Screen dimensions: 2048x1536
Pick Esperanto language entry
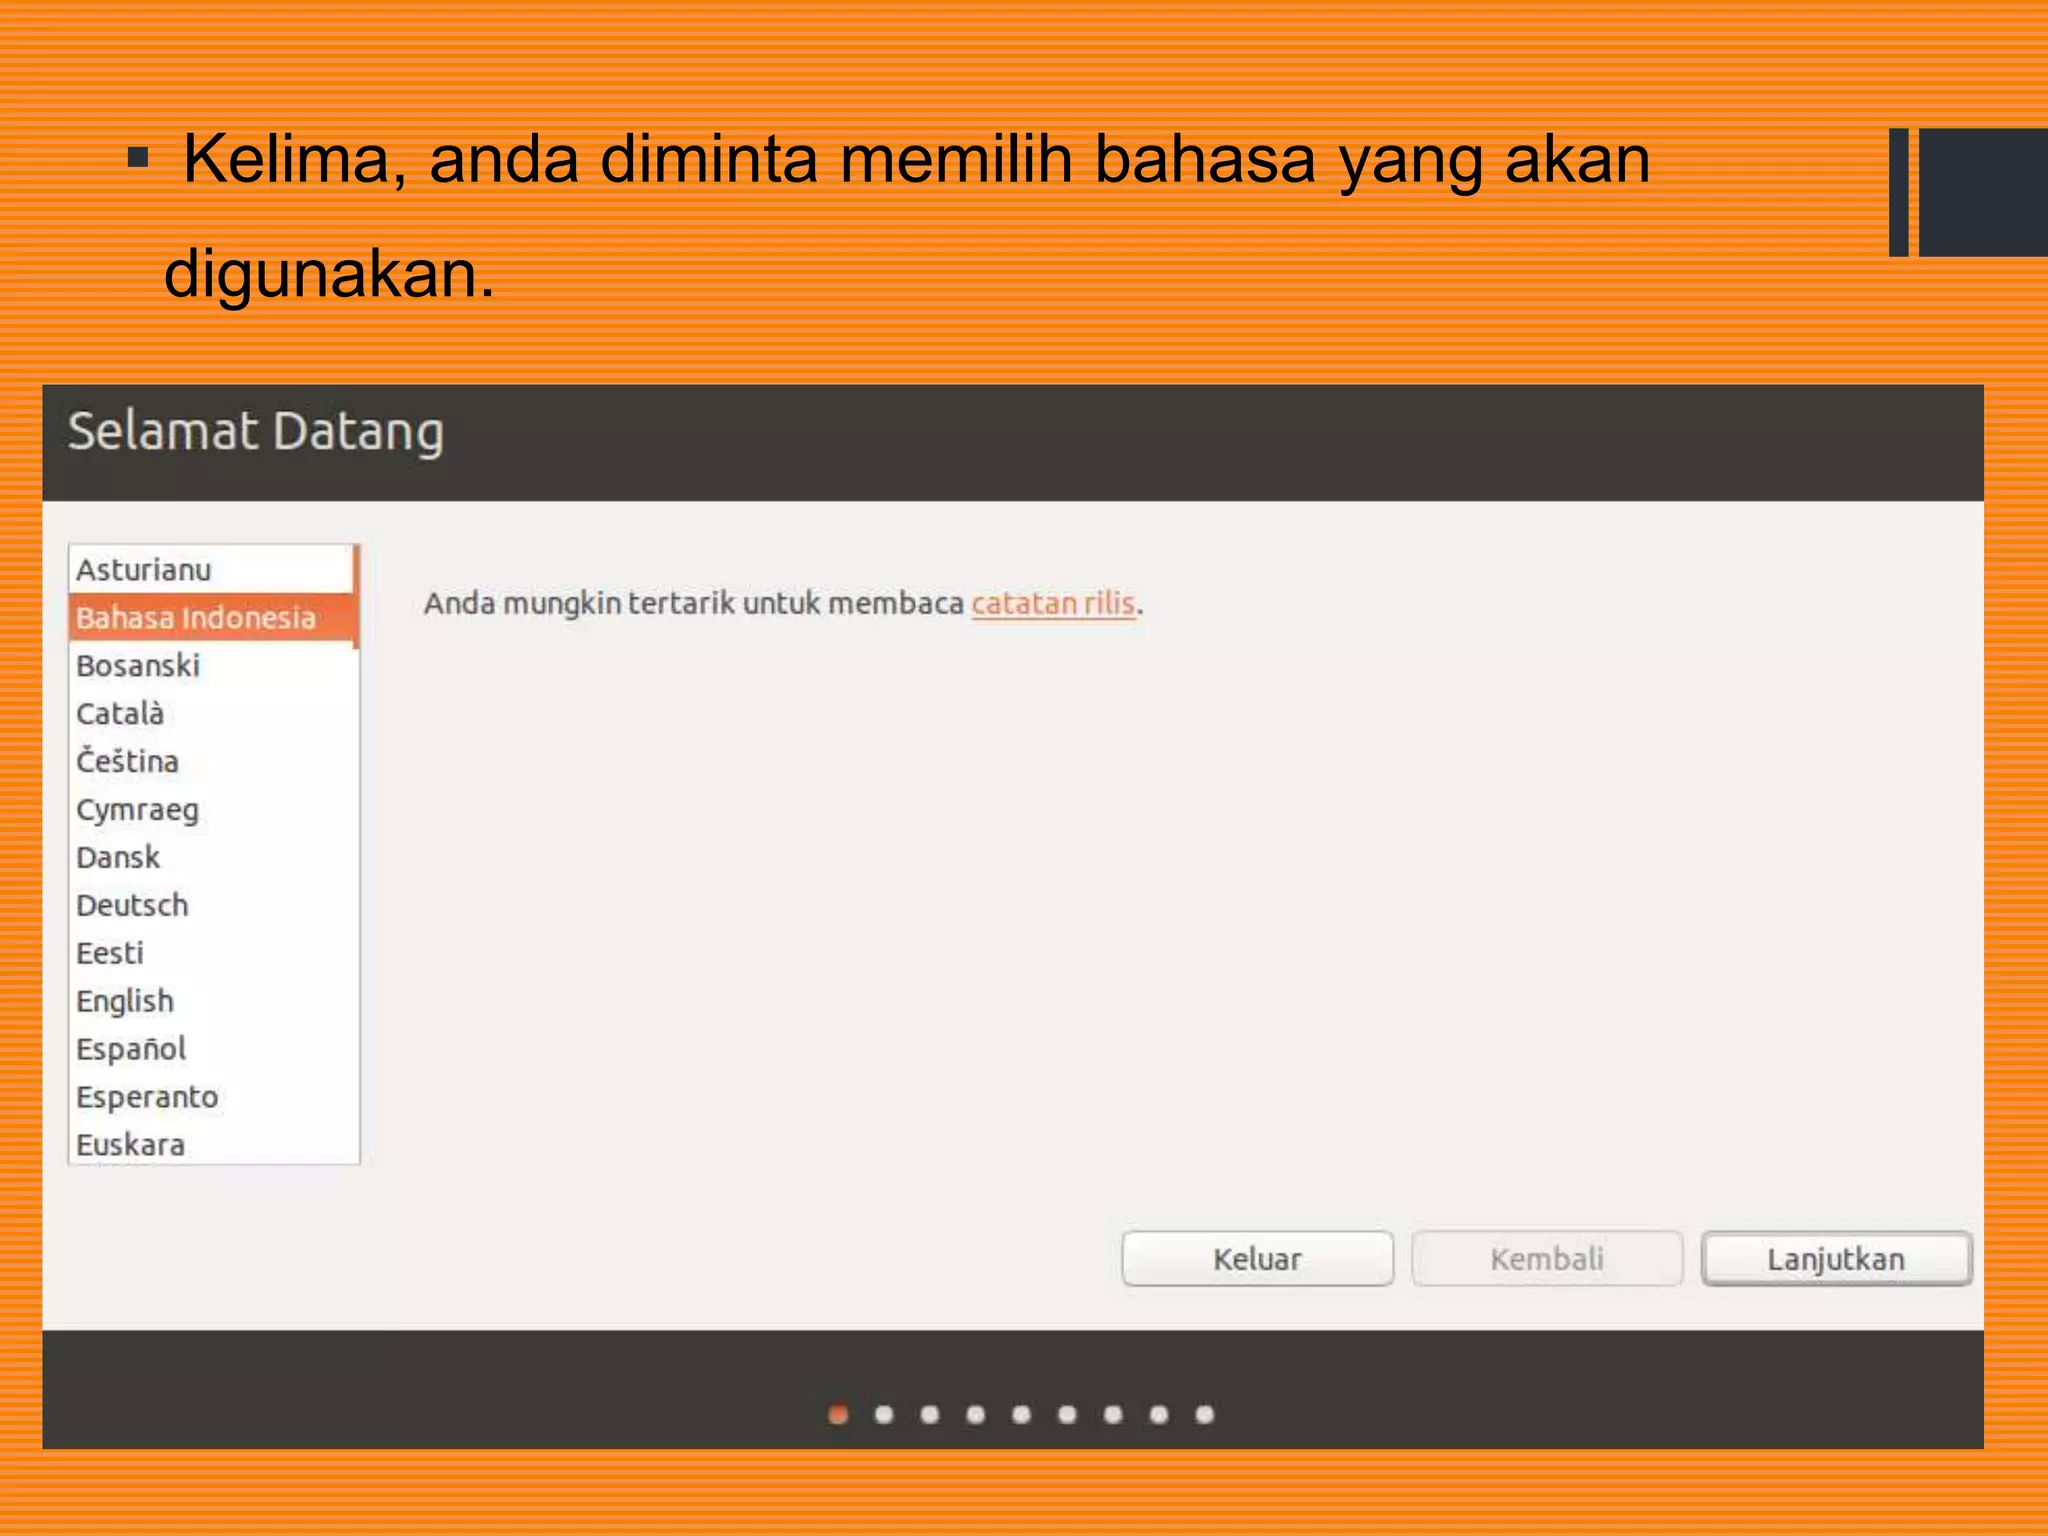(212, 1097)
